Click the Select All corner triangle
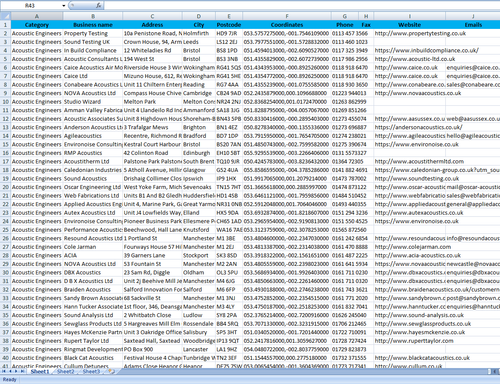The image size is (500, 384). (5, 16)
